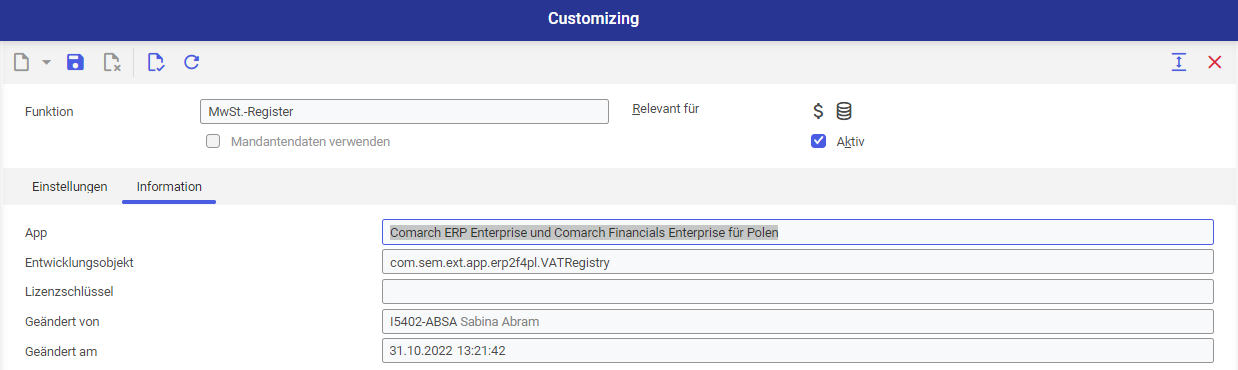Select the Information tab
This screenshot has width=1238, height=370.
pyautogui.click(x=169, y=186)
